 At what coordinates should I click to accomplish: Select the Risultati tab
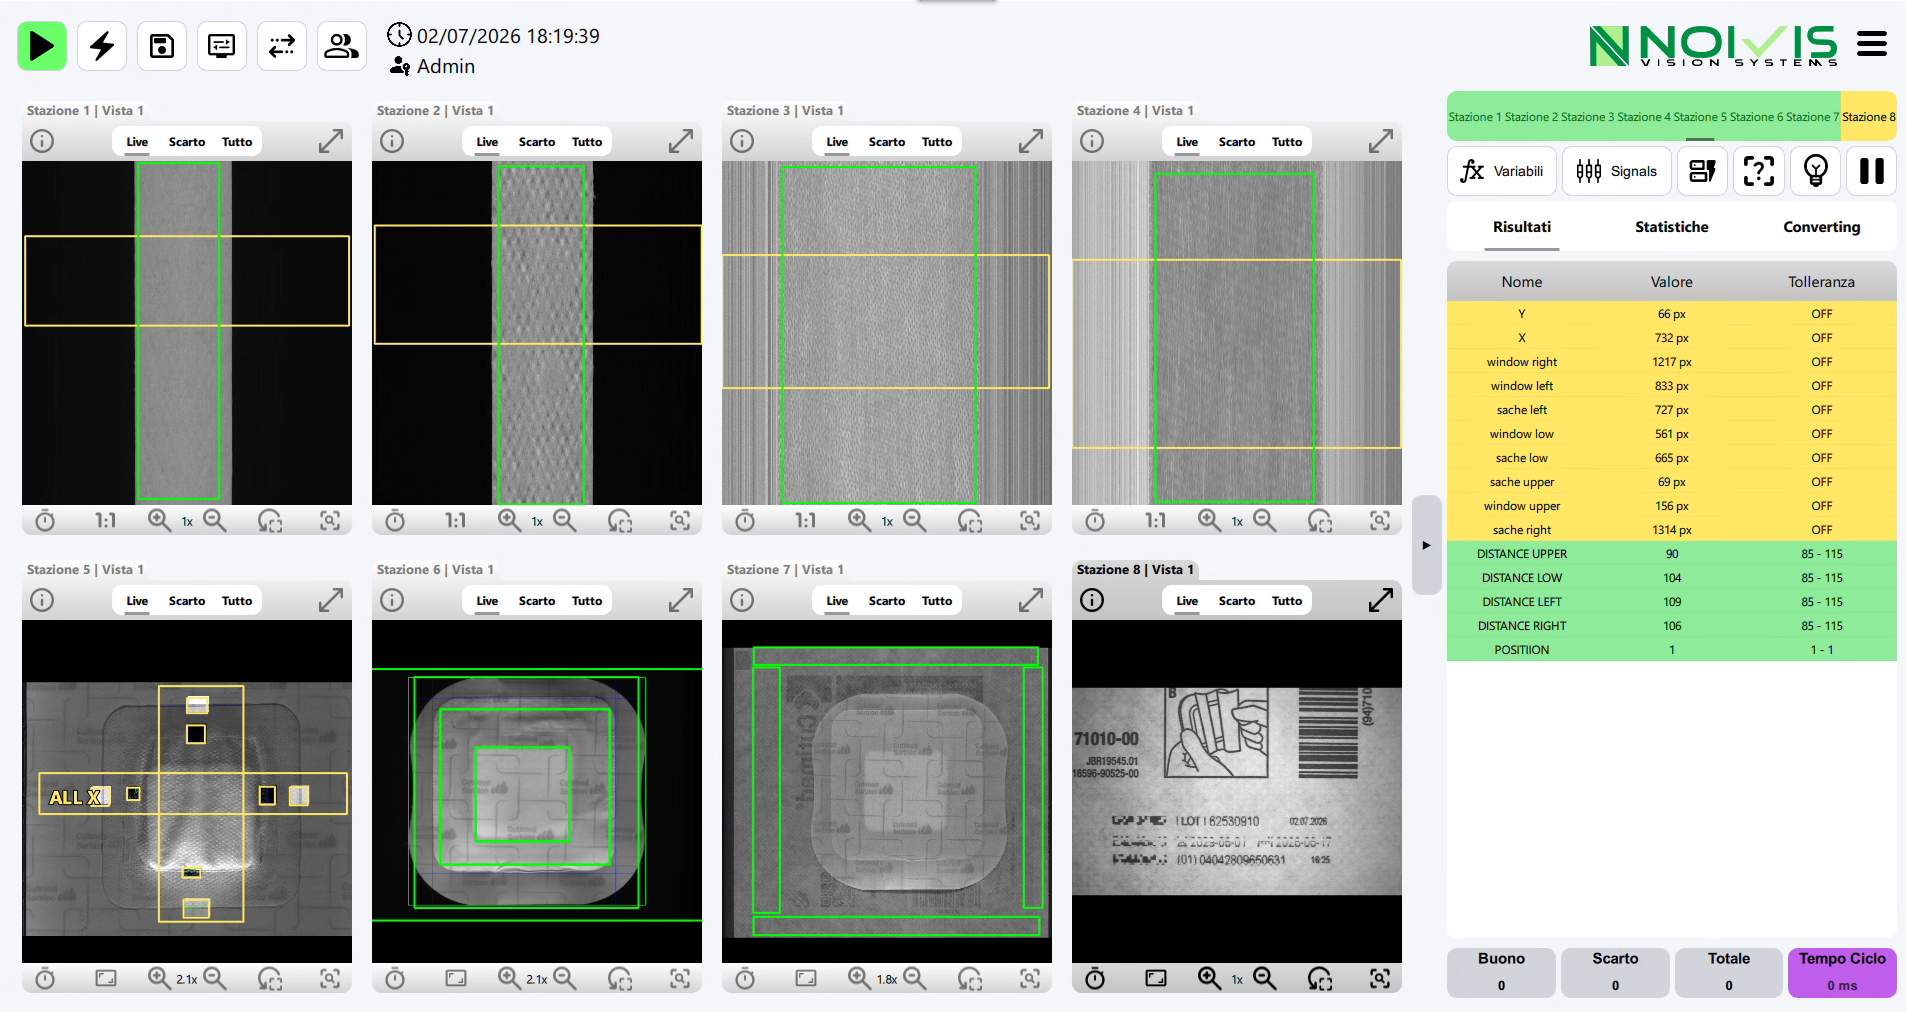[1522, 227]
